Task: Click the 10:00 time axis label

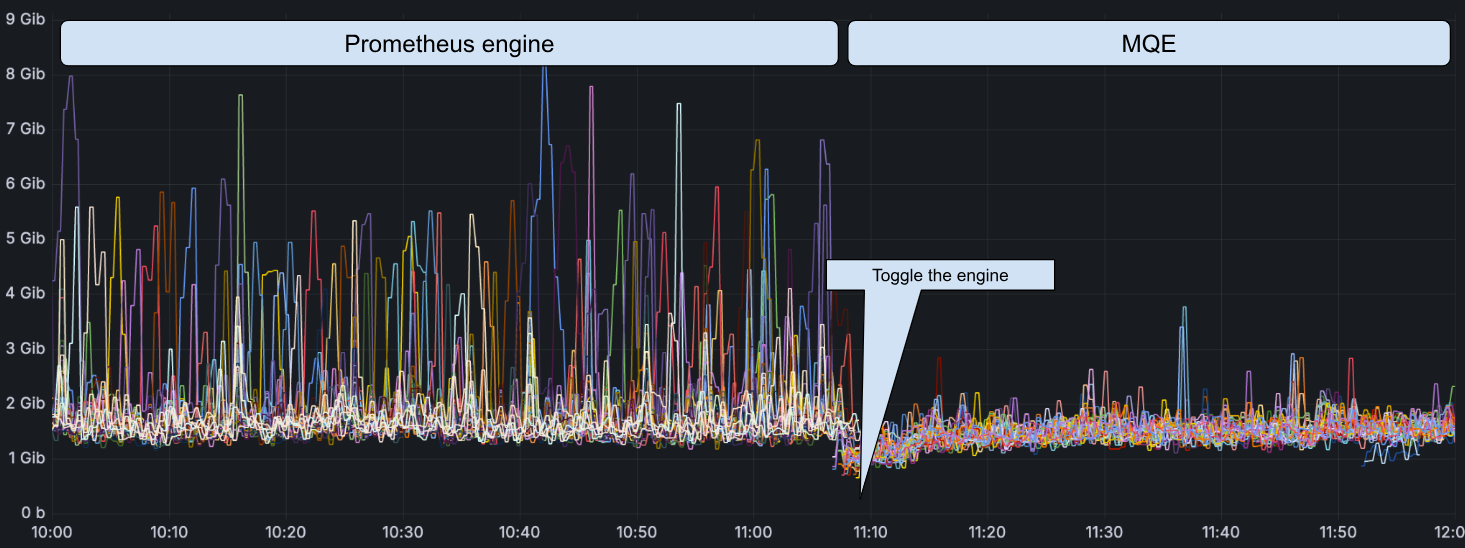Action: point(52,533)
